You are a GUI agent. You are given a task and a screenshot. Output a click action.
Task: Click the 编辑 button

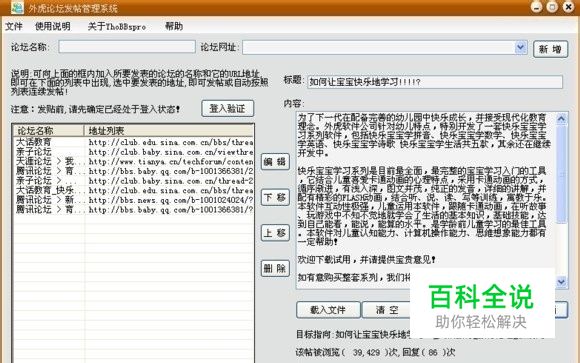click(x=275, y=162)
